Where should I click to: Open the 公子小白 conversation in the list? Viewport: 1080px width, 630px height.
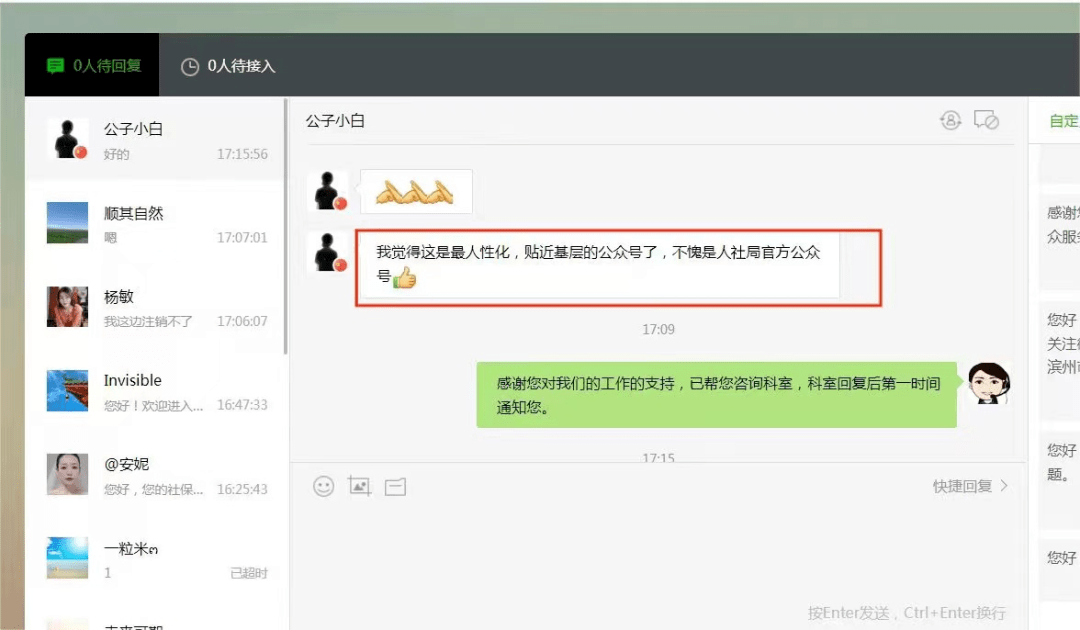point(155,140)
